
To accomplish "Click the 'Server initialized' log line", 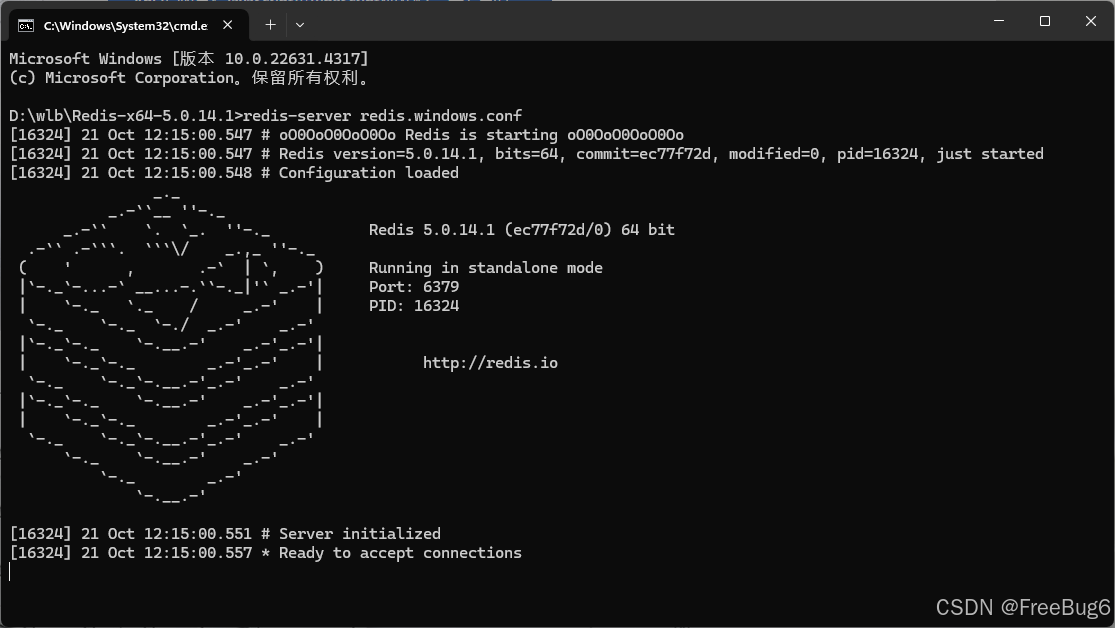I will click(x=225, y=533).
